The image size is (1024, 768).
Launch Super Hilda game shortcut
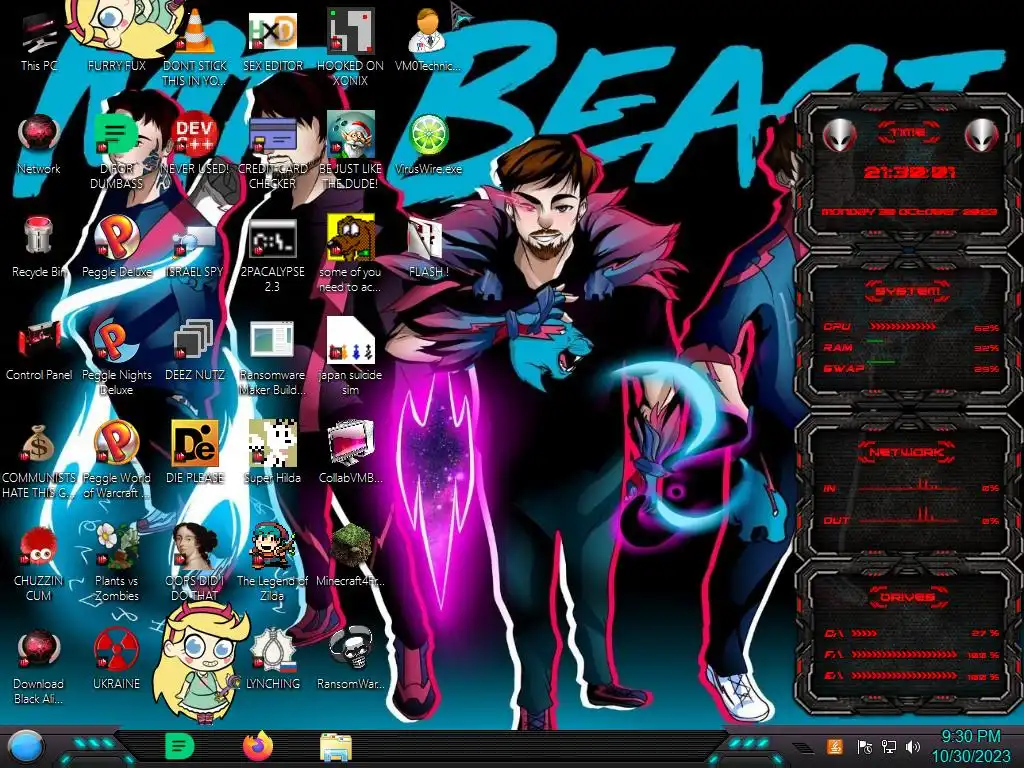[272, 452]
